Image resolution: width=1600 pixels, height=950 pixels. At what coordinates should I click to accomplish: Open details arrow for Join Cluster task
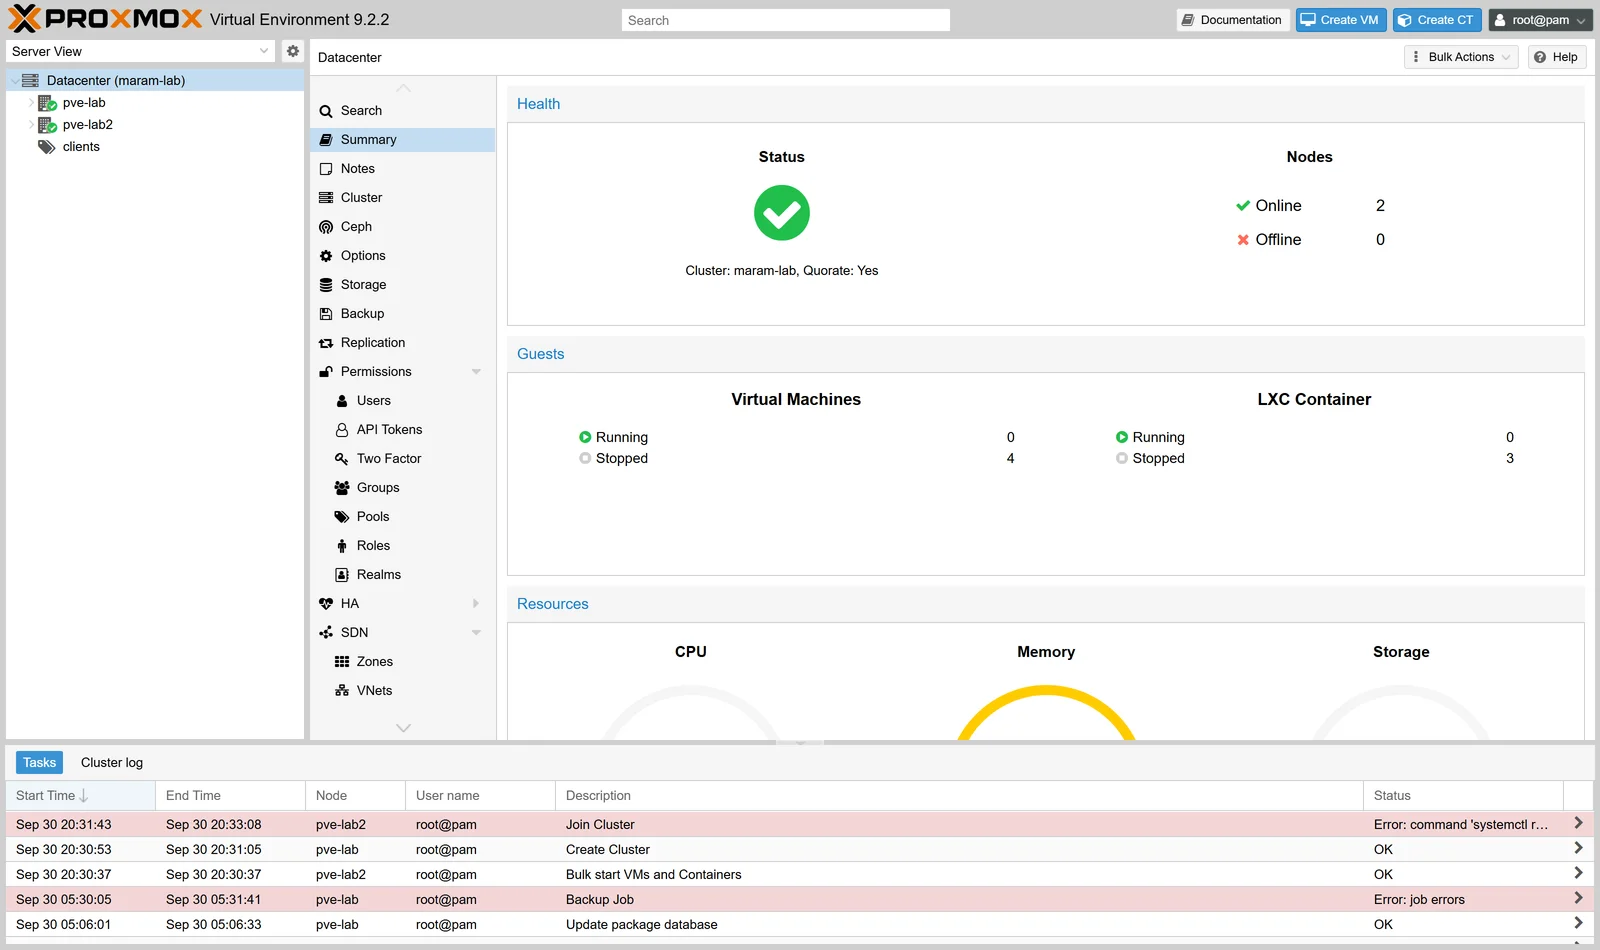pyautogui.click(x=1578, y=823)
